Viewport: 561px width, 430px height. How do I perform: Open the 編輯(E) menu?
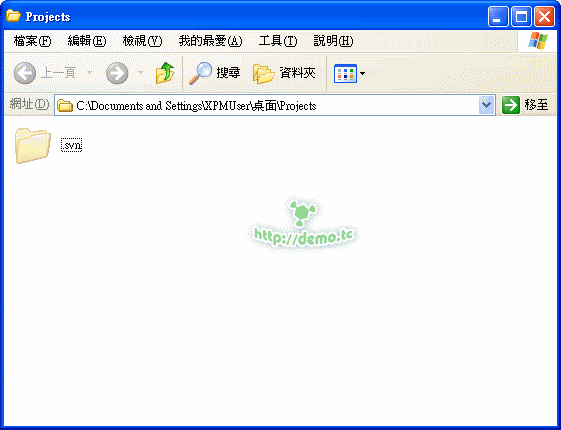(87, 41)
